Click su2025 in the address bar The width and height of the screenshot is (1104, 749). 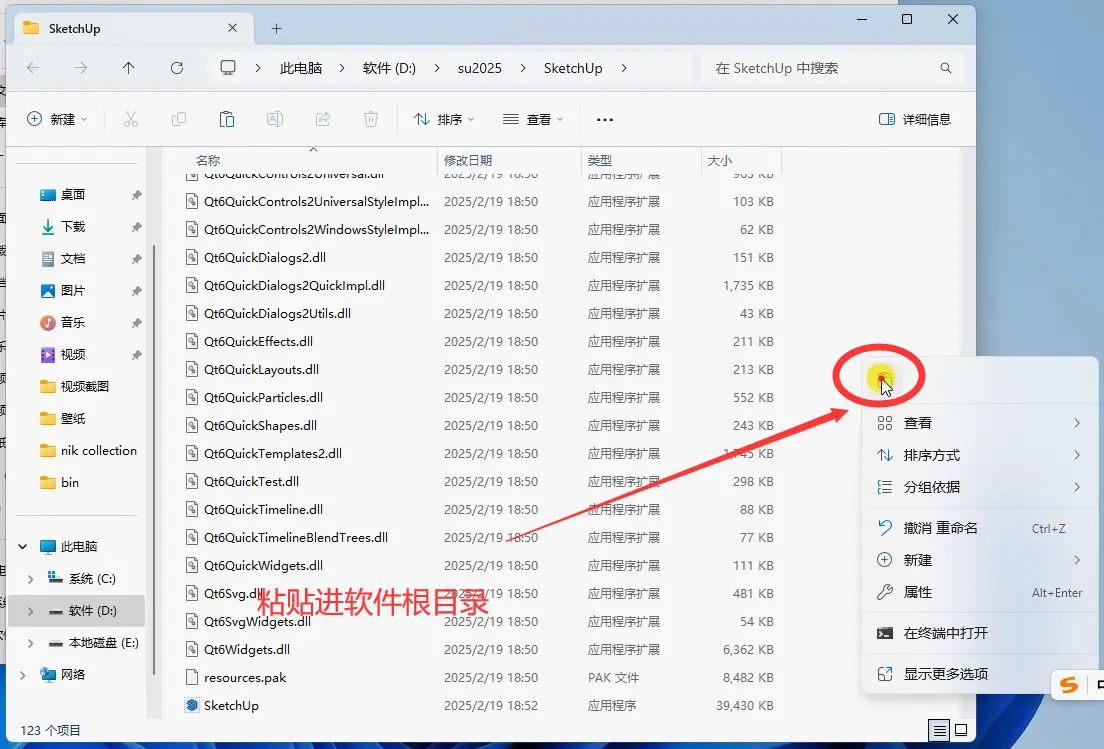479,68
